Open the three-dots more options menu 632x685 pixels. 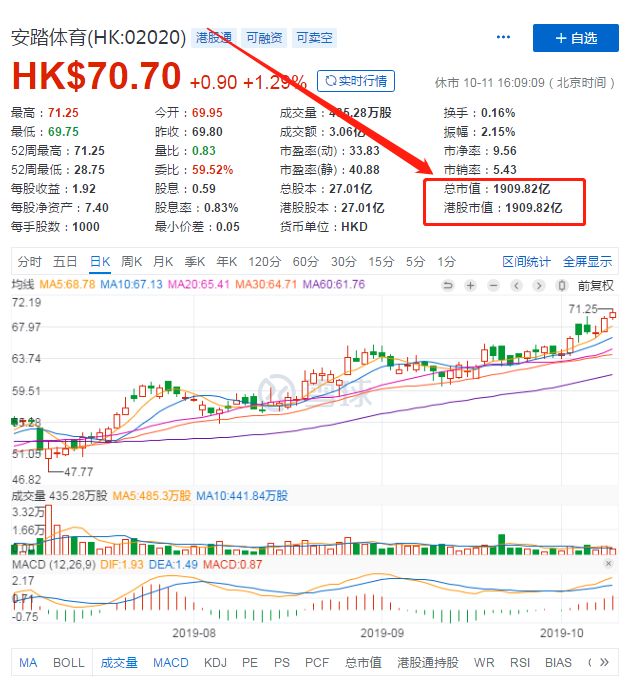[x=503, y=38]
